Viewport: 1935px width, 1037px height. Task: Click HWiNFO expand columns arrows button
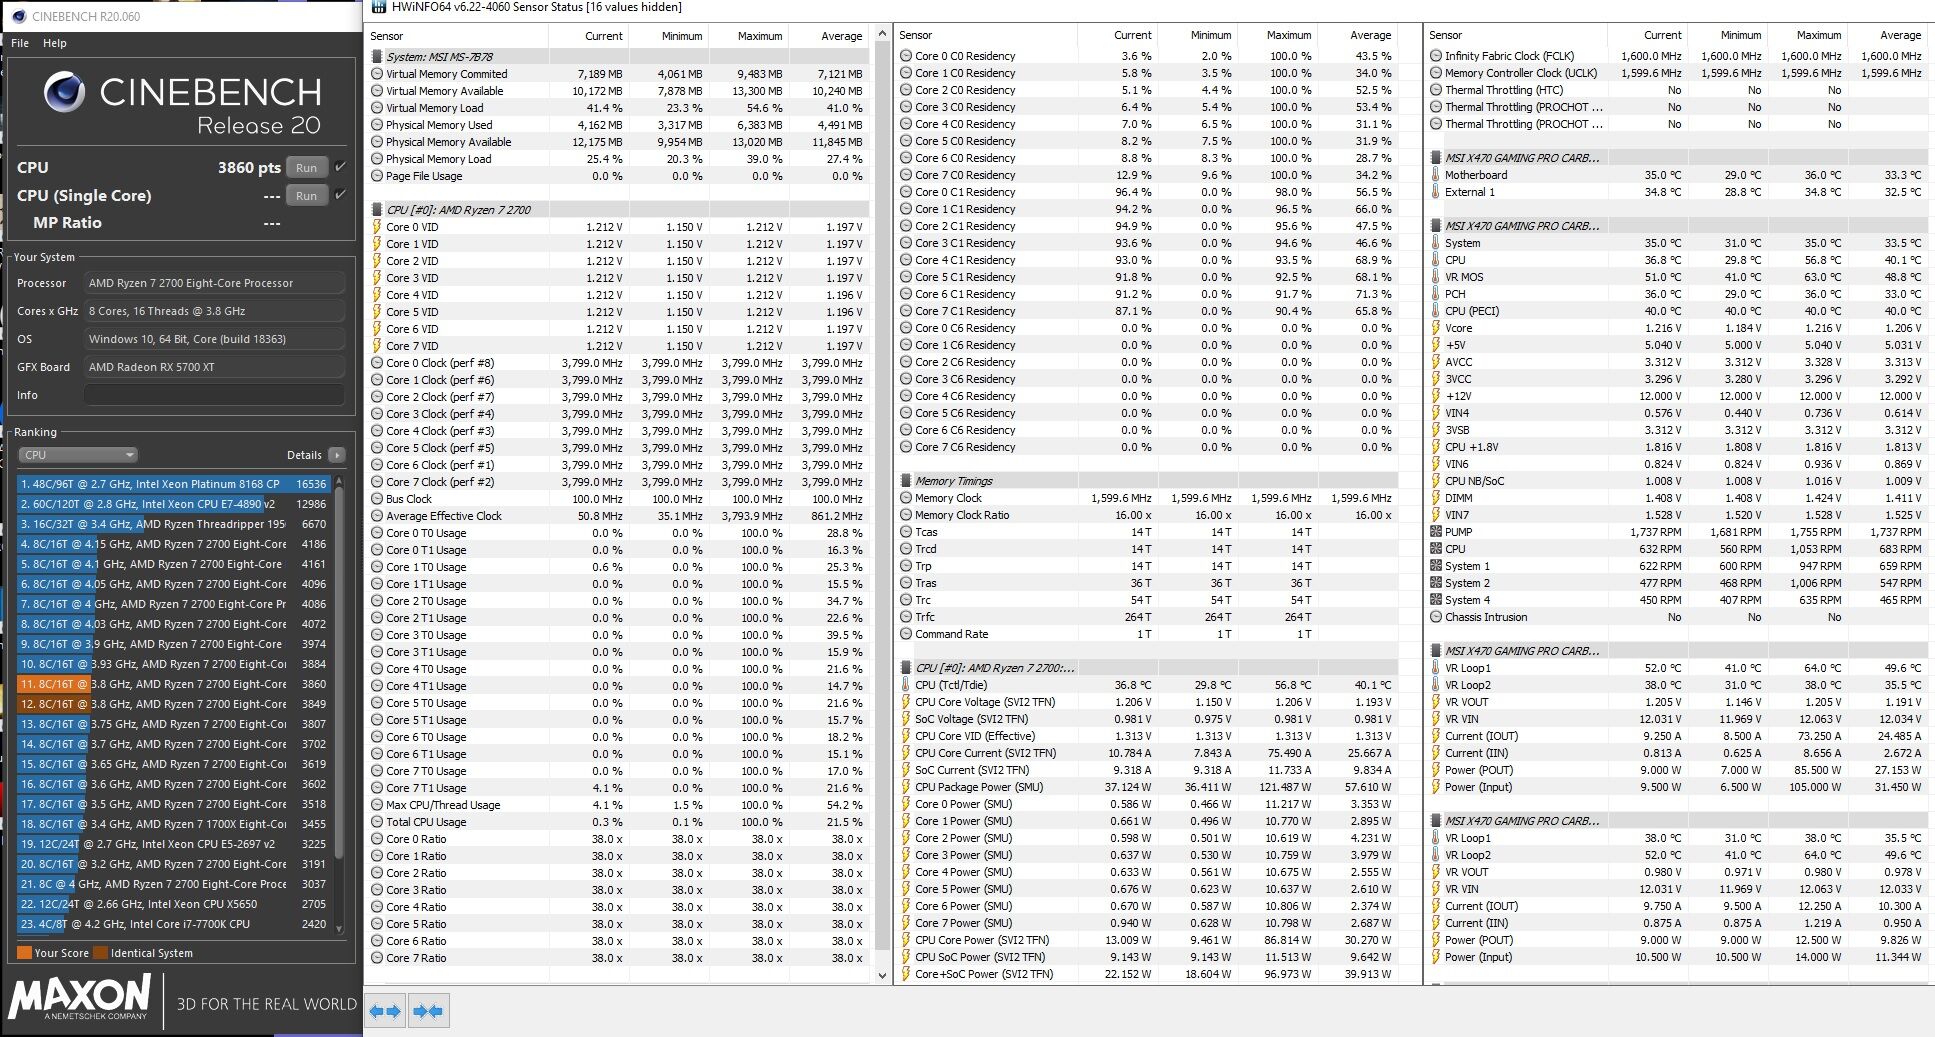386,1011
